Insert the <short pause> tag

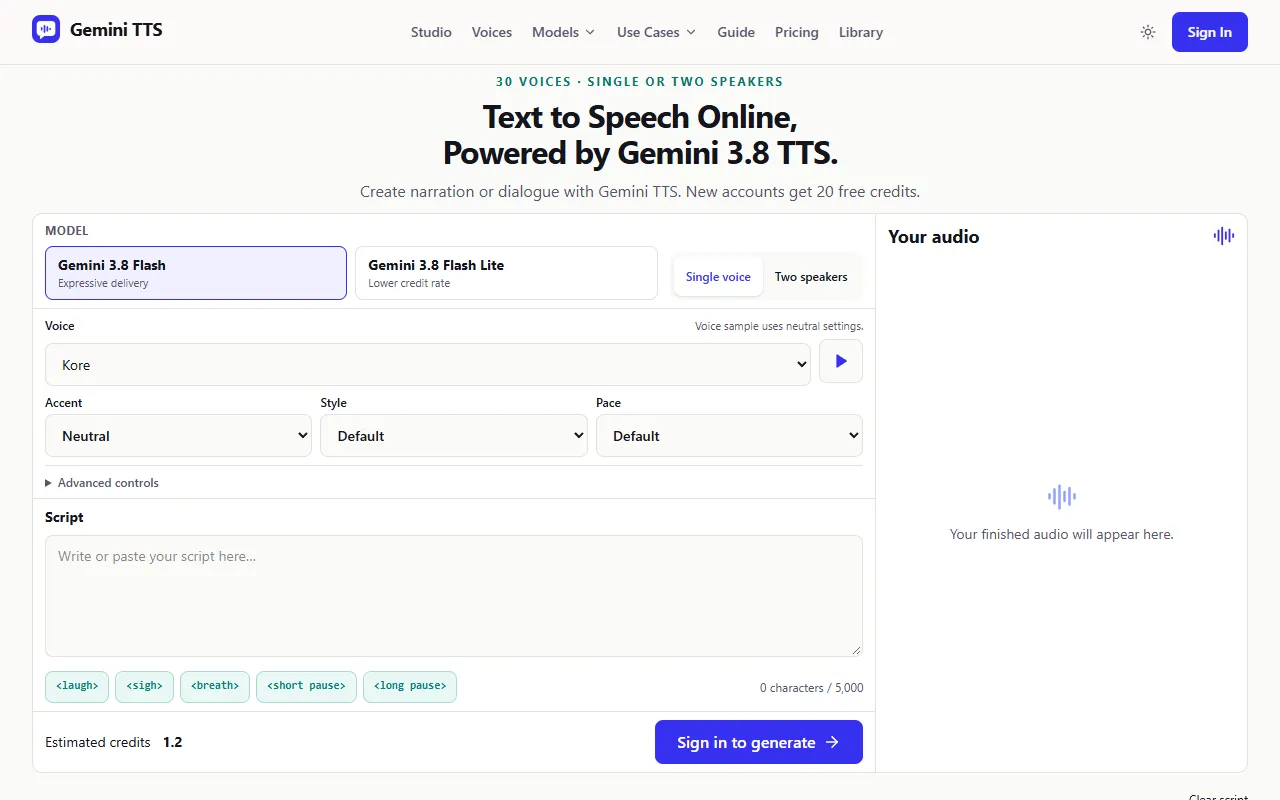tap(306, 686)
